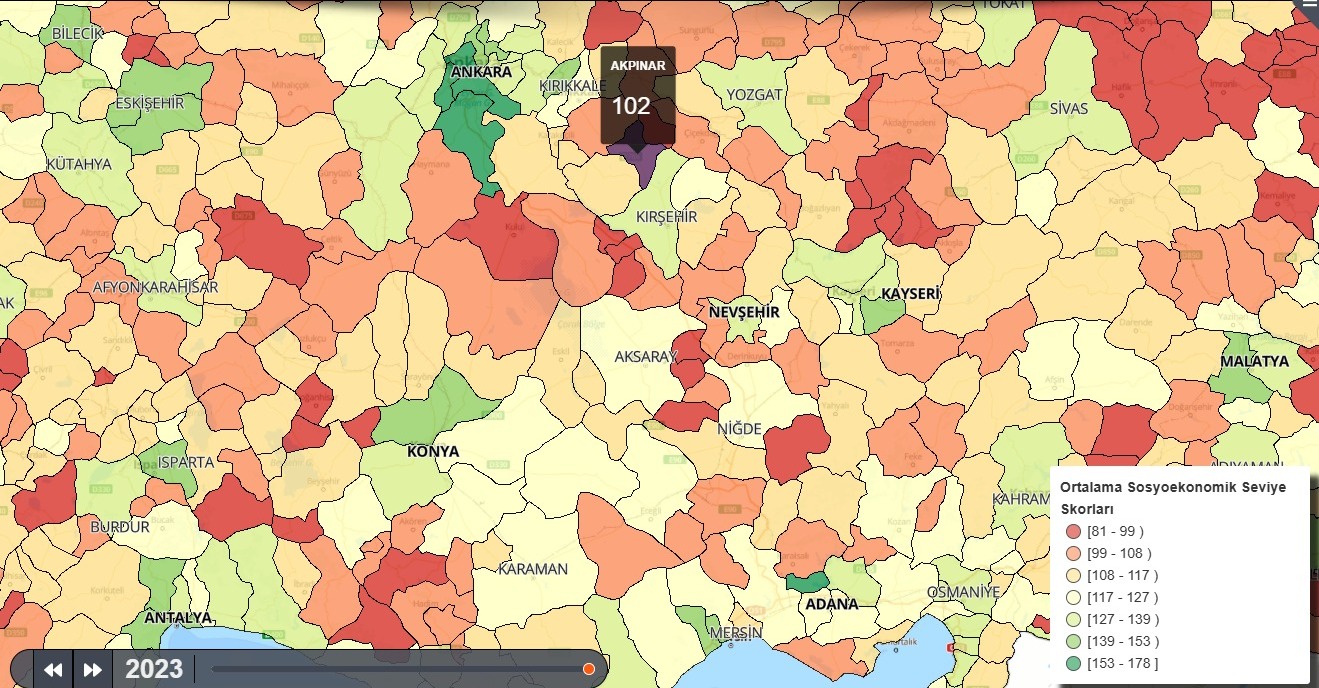Image resolution: width=1319 pixels, height=688 pixels.
Task: Click the [99 - 108) orange legend swatch
Action: point(1074,553)
